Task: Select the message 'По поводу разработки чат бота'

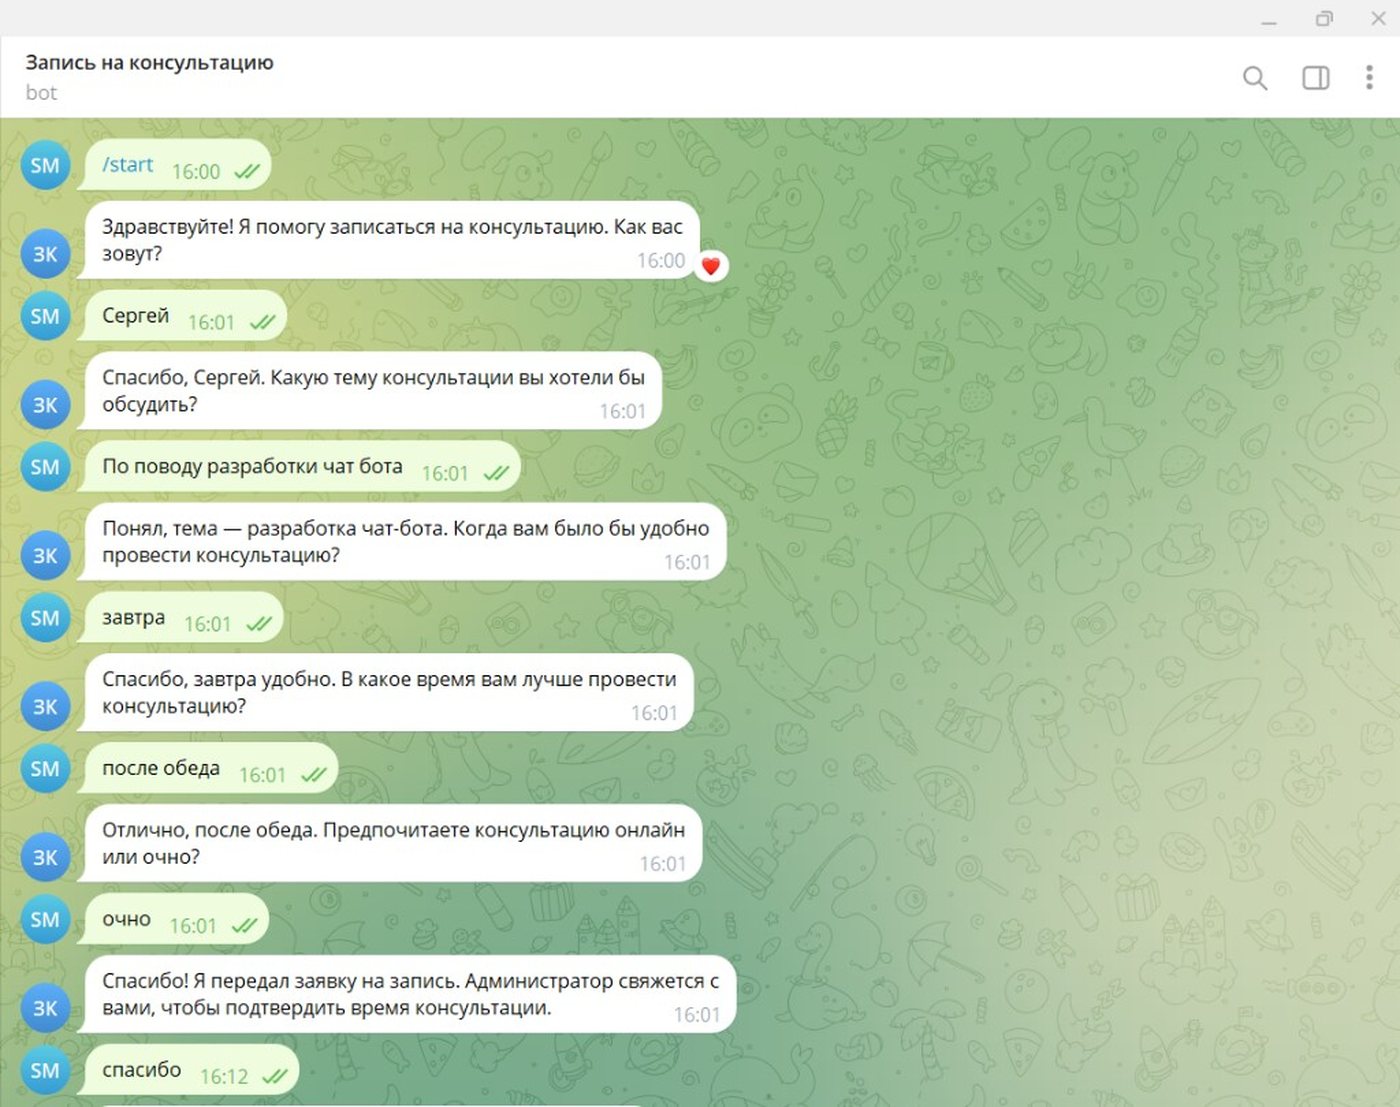Action: click(301, 467)
